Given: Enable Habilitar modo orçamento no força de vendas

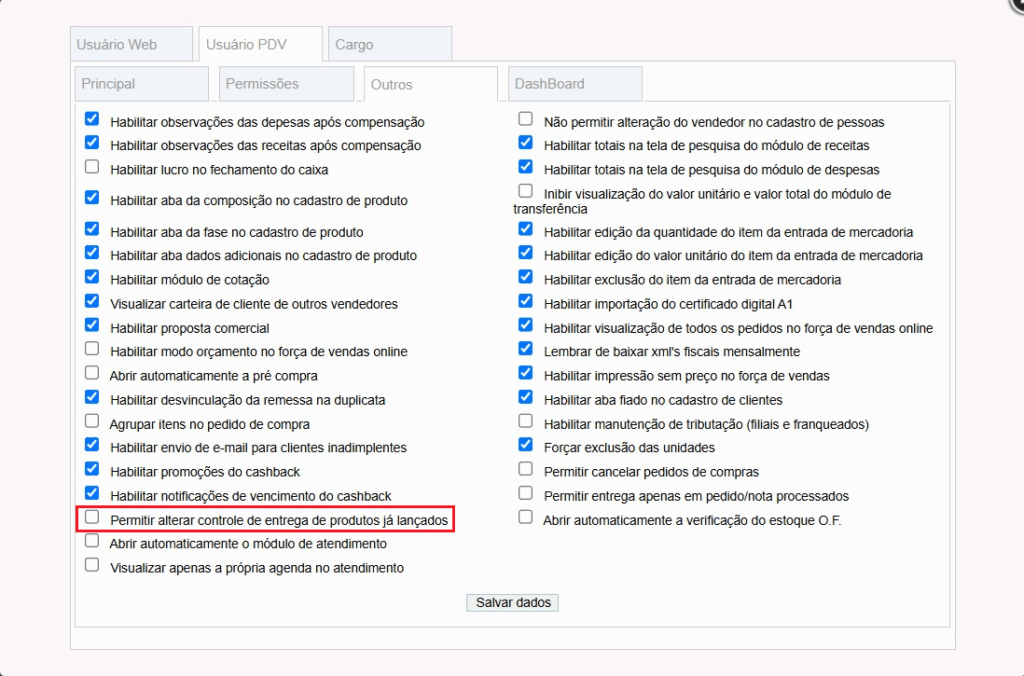Looking at the screenshot, I should (x=92, y=348).
